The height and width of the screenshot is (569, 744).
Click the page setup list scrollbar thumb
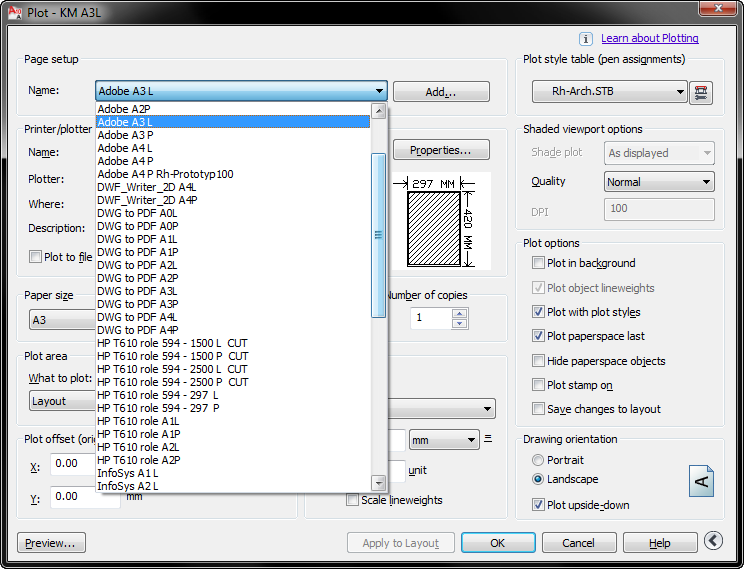pos(378,235)
